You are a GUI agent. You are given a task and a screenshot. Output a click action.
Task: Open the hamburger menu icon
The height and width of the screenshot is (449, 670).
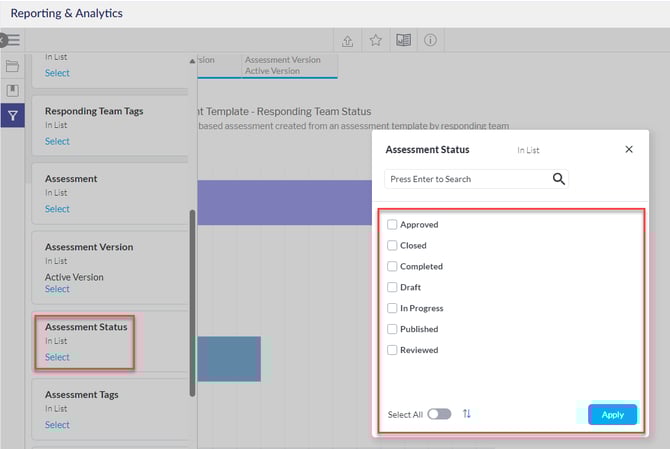tap(13, 40)
